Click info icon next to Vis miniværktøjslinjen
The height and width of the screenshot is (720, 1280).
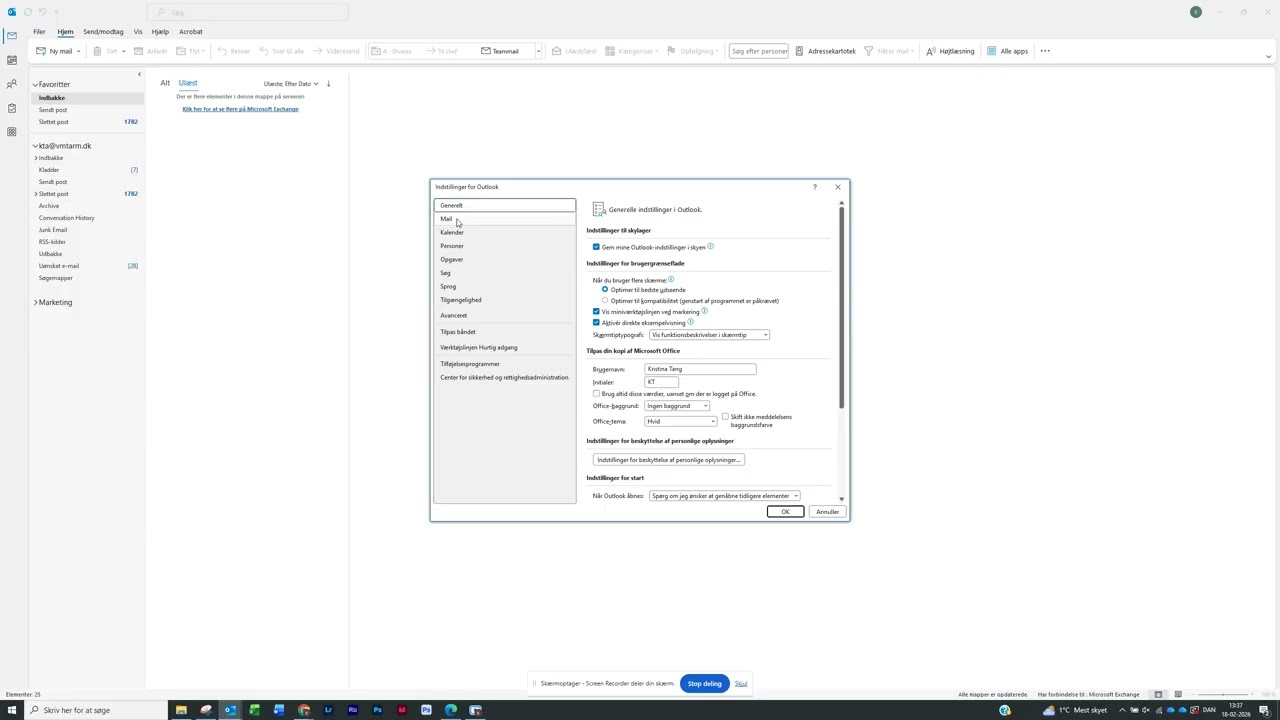[705, 311]
